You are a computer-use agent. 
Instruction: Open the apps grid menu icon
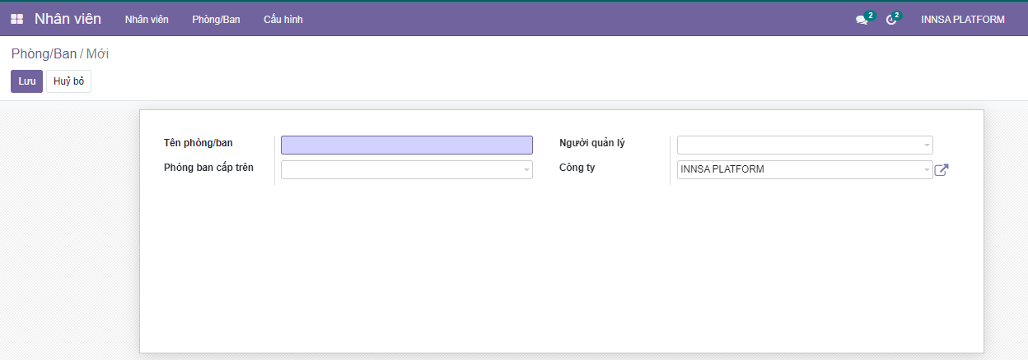pos(17,20)
